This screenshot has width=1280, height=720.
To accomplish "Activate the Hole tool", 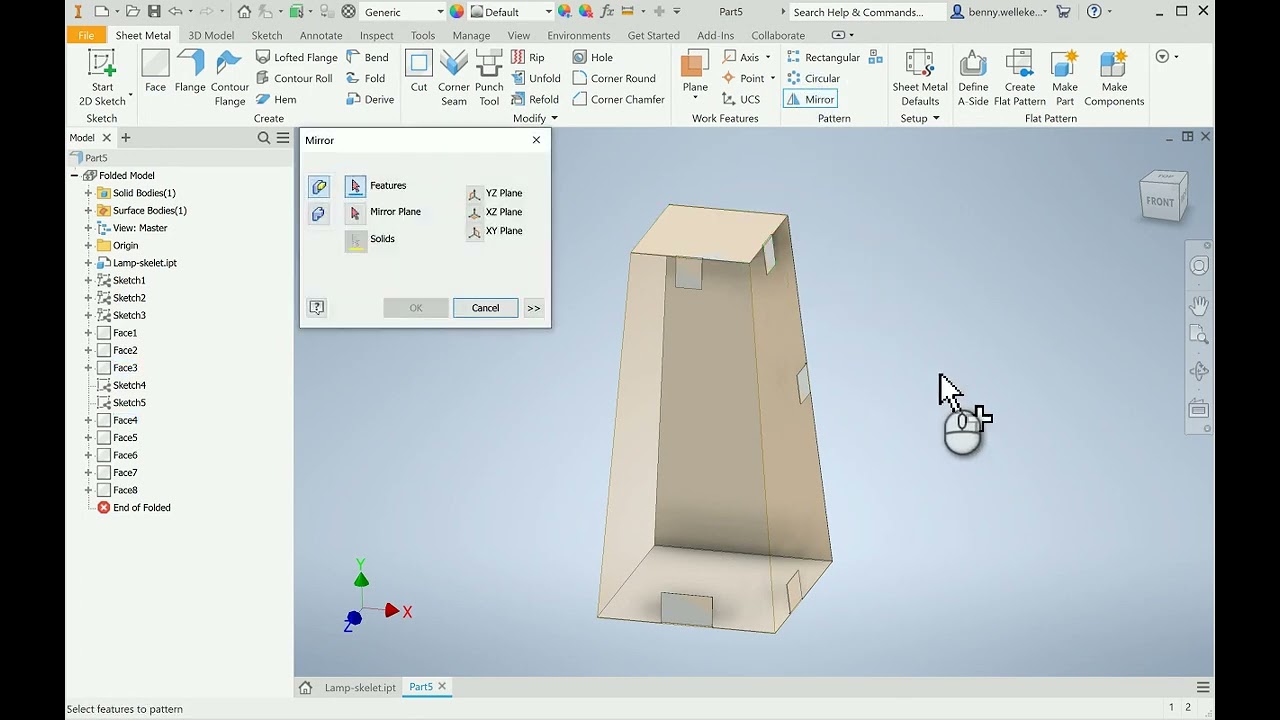I will coord(592,57).
